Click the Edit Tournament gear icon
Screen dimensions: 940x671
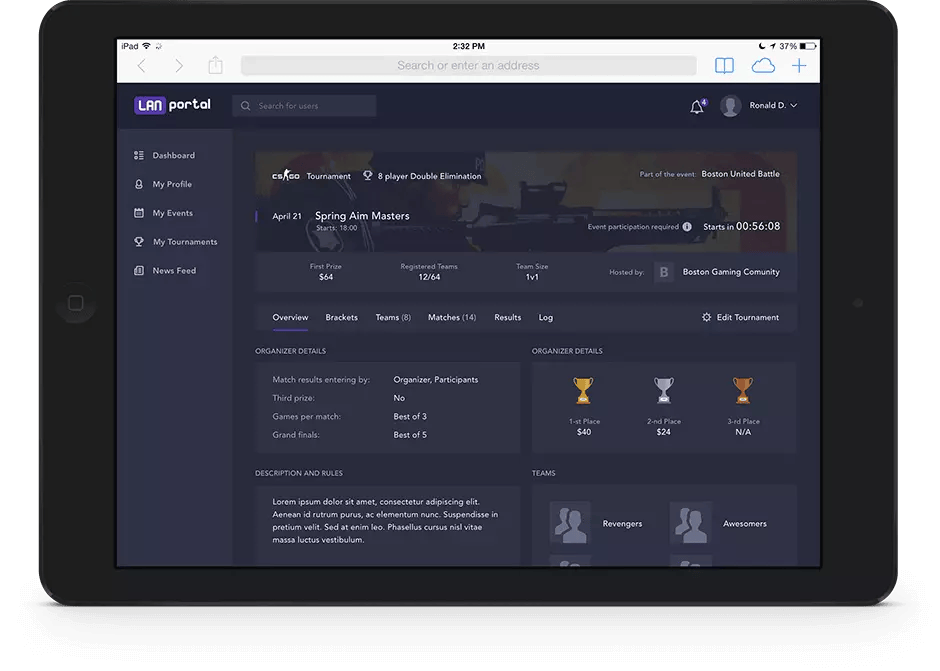pos(706,317)
